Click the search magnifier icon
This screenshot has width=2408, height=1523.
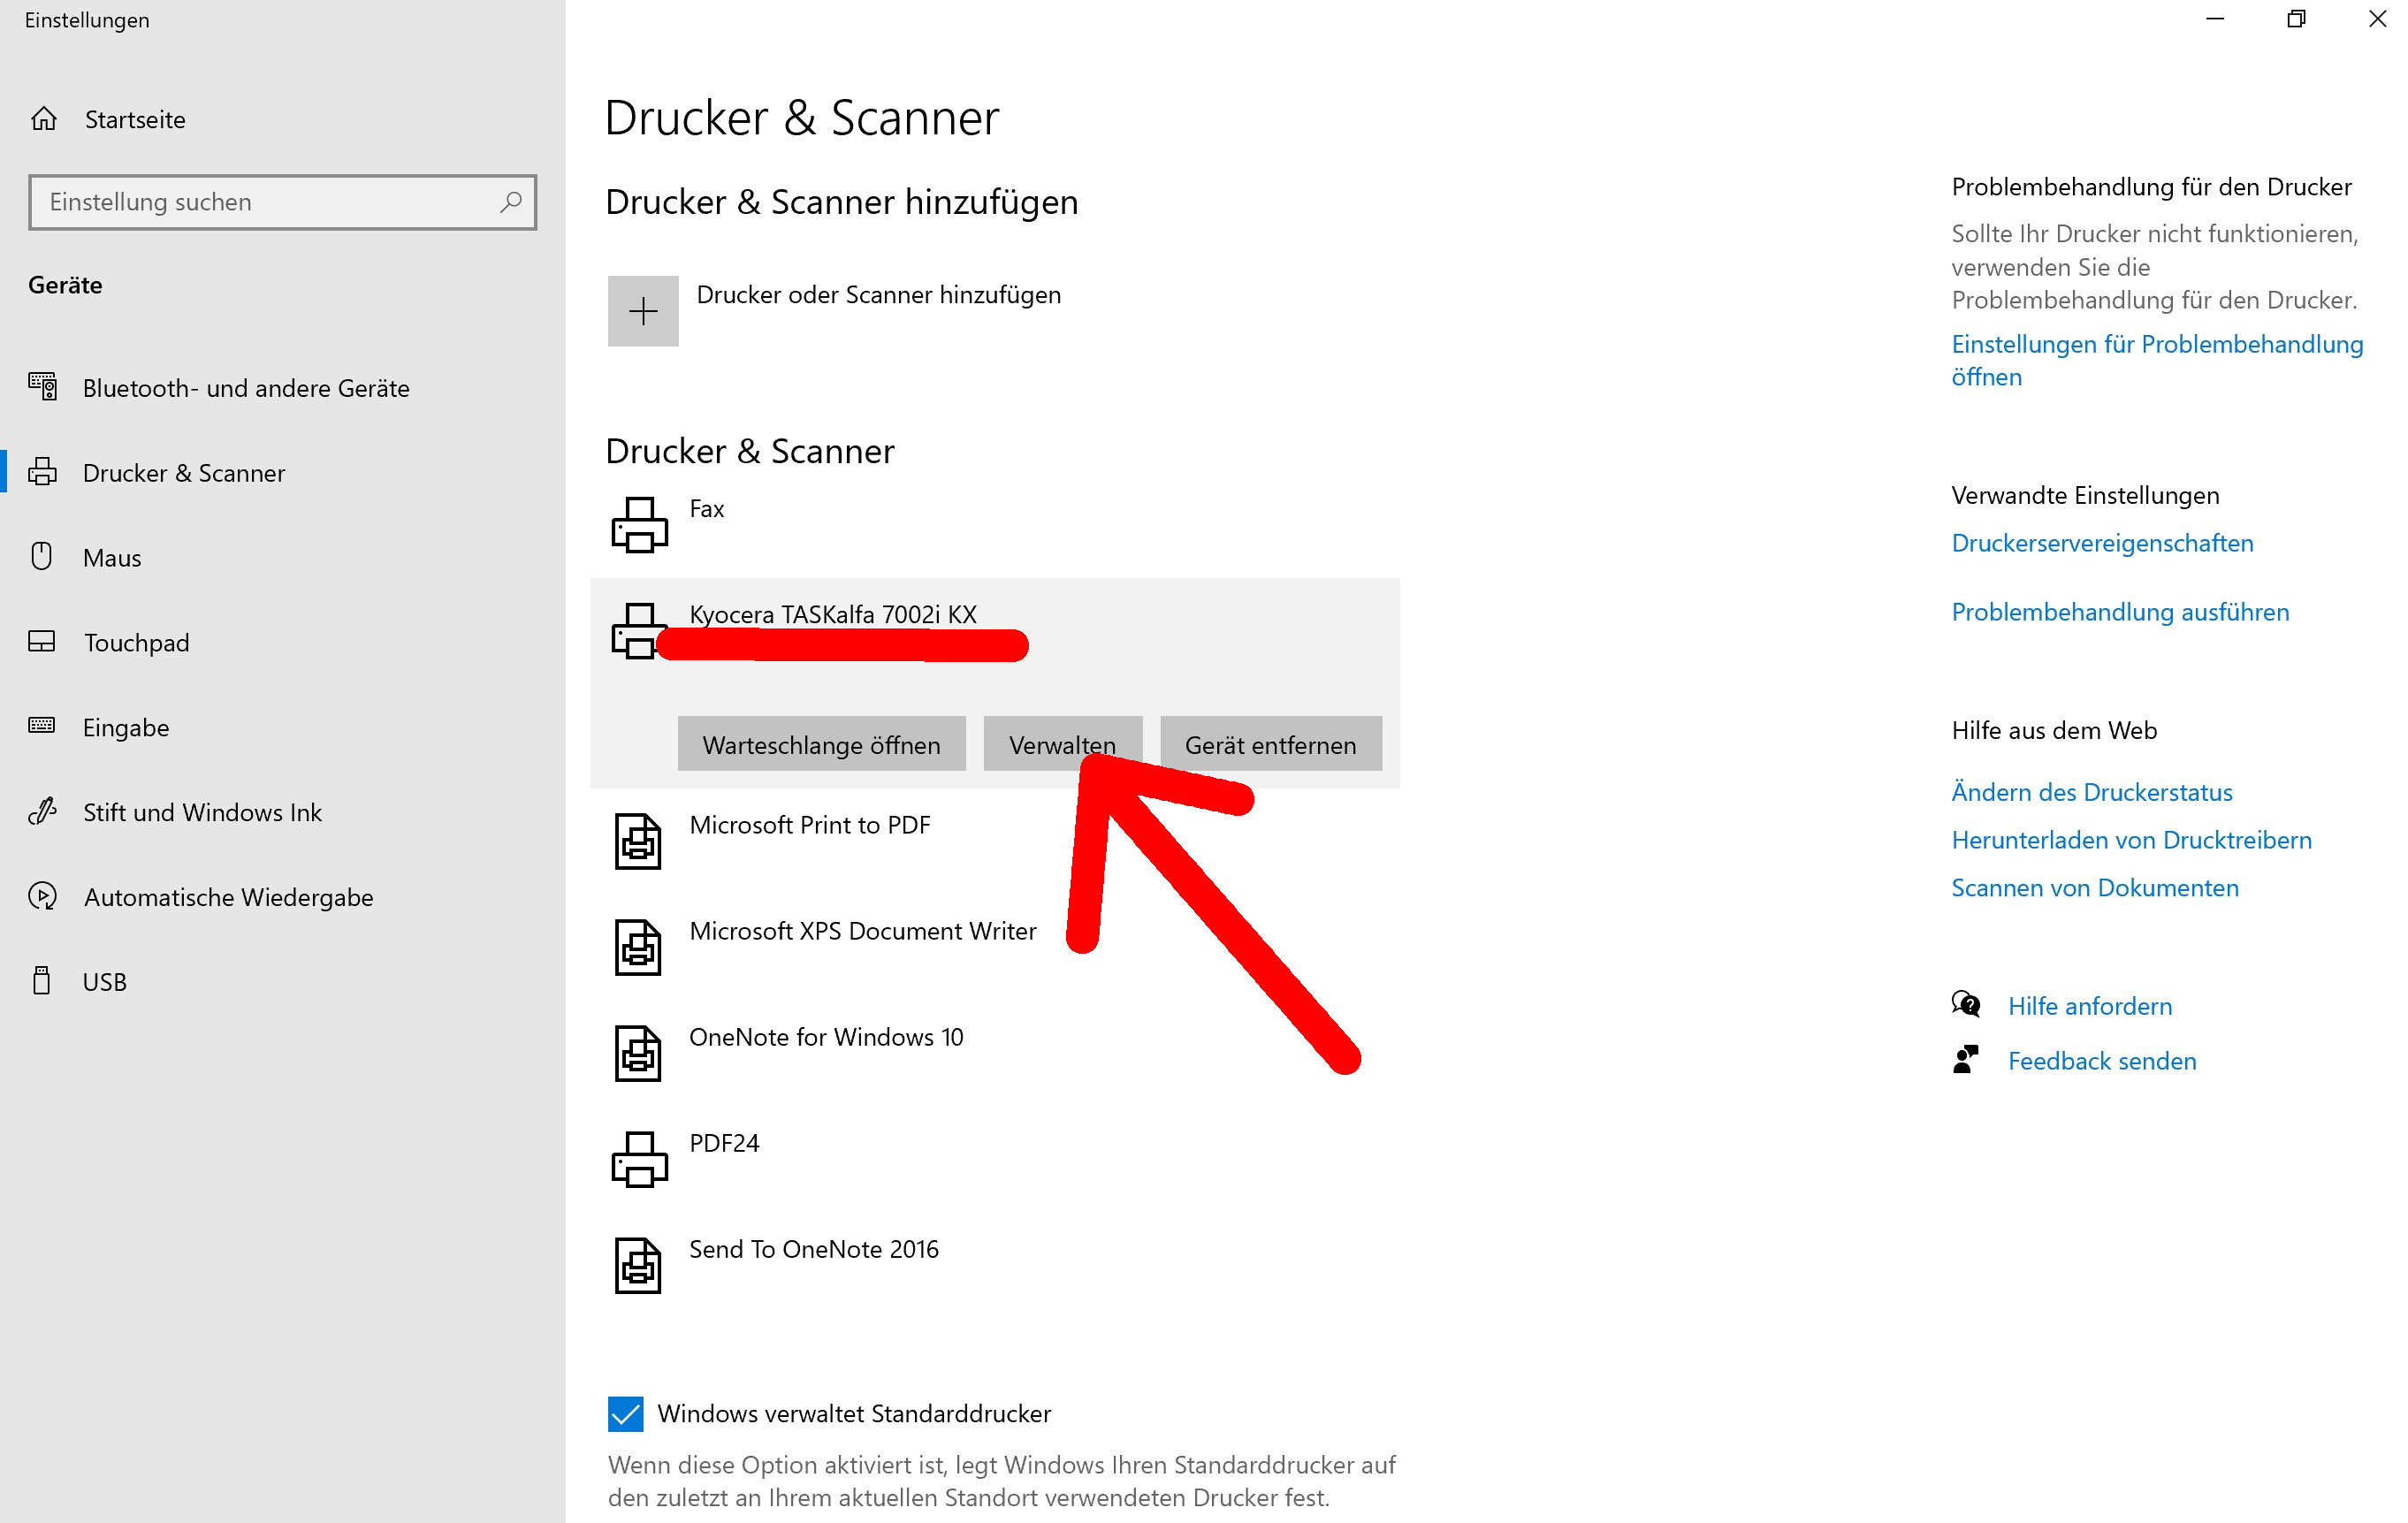click(x=511, y=202)
